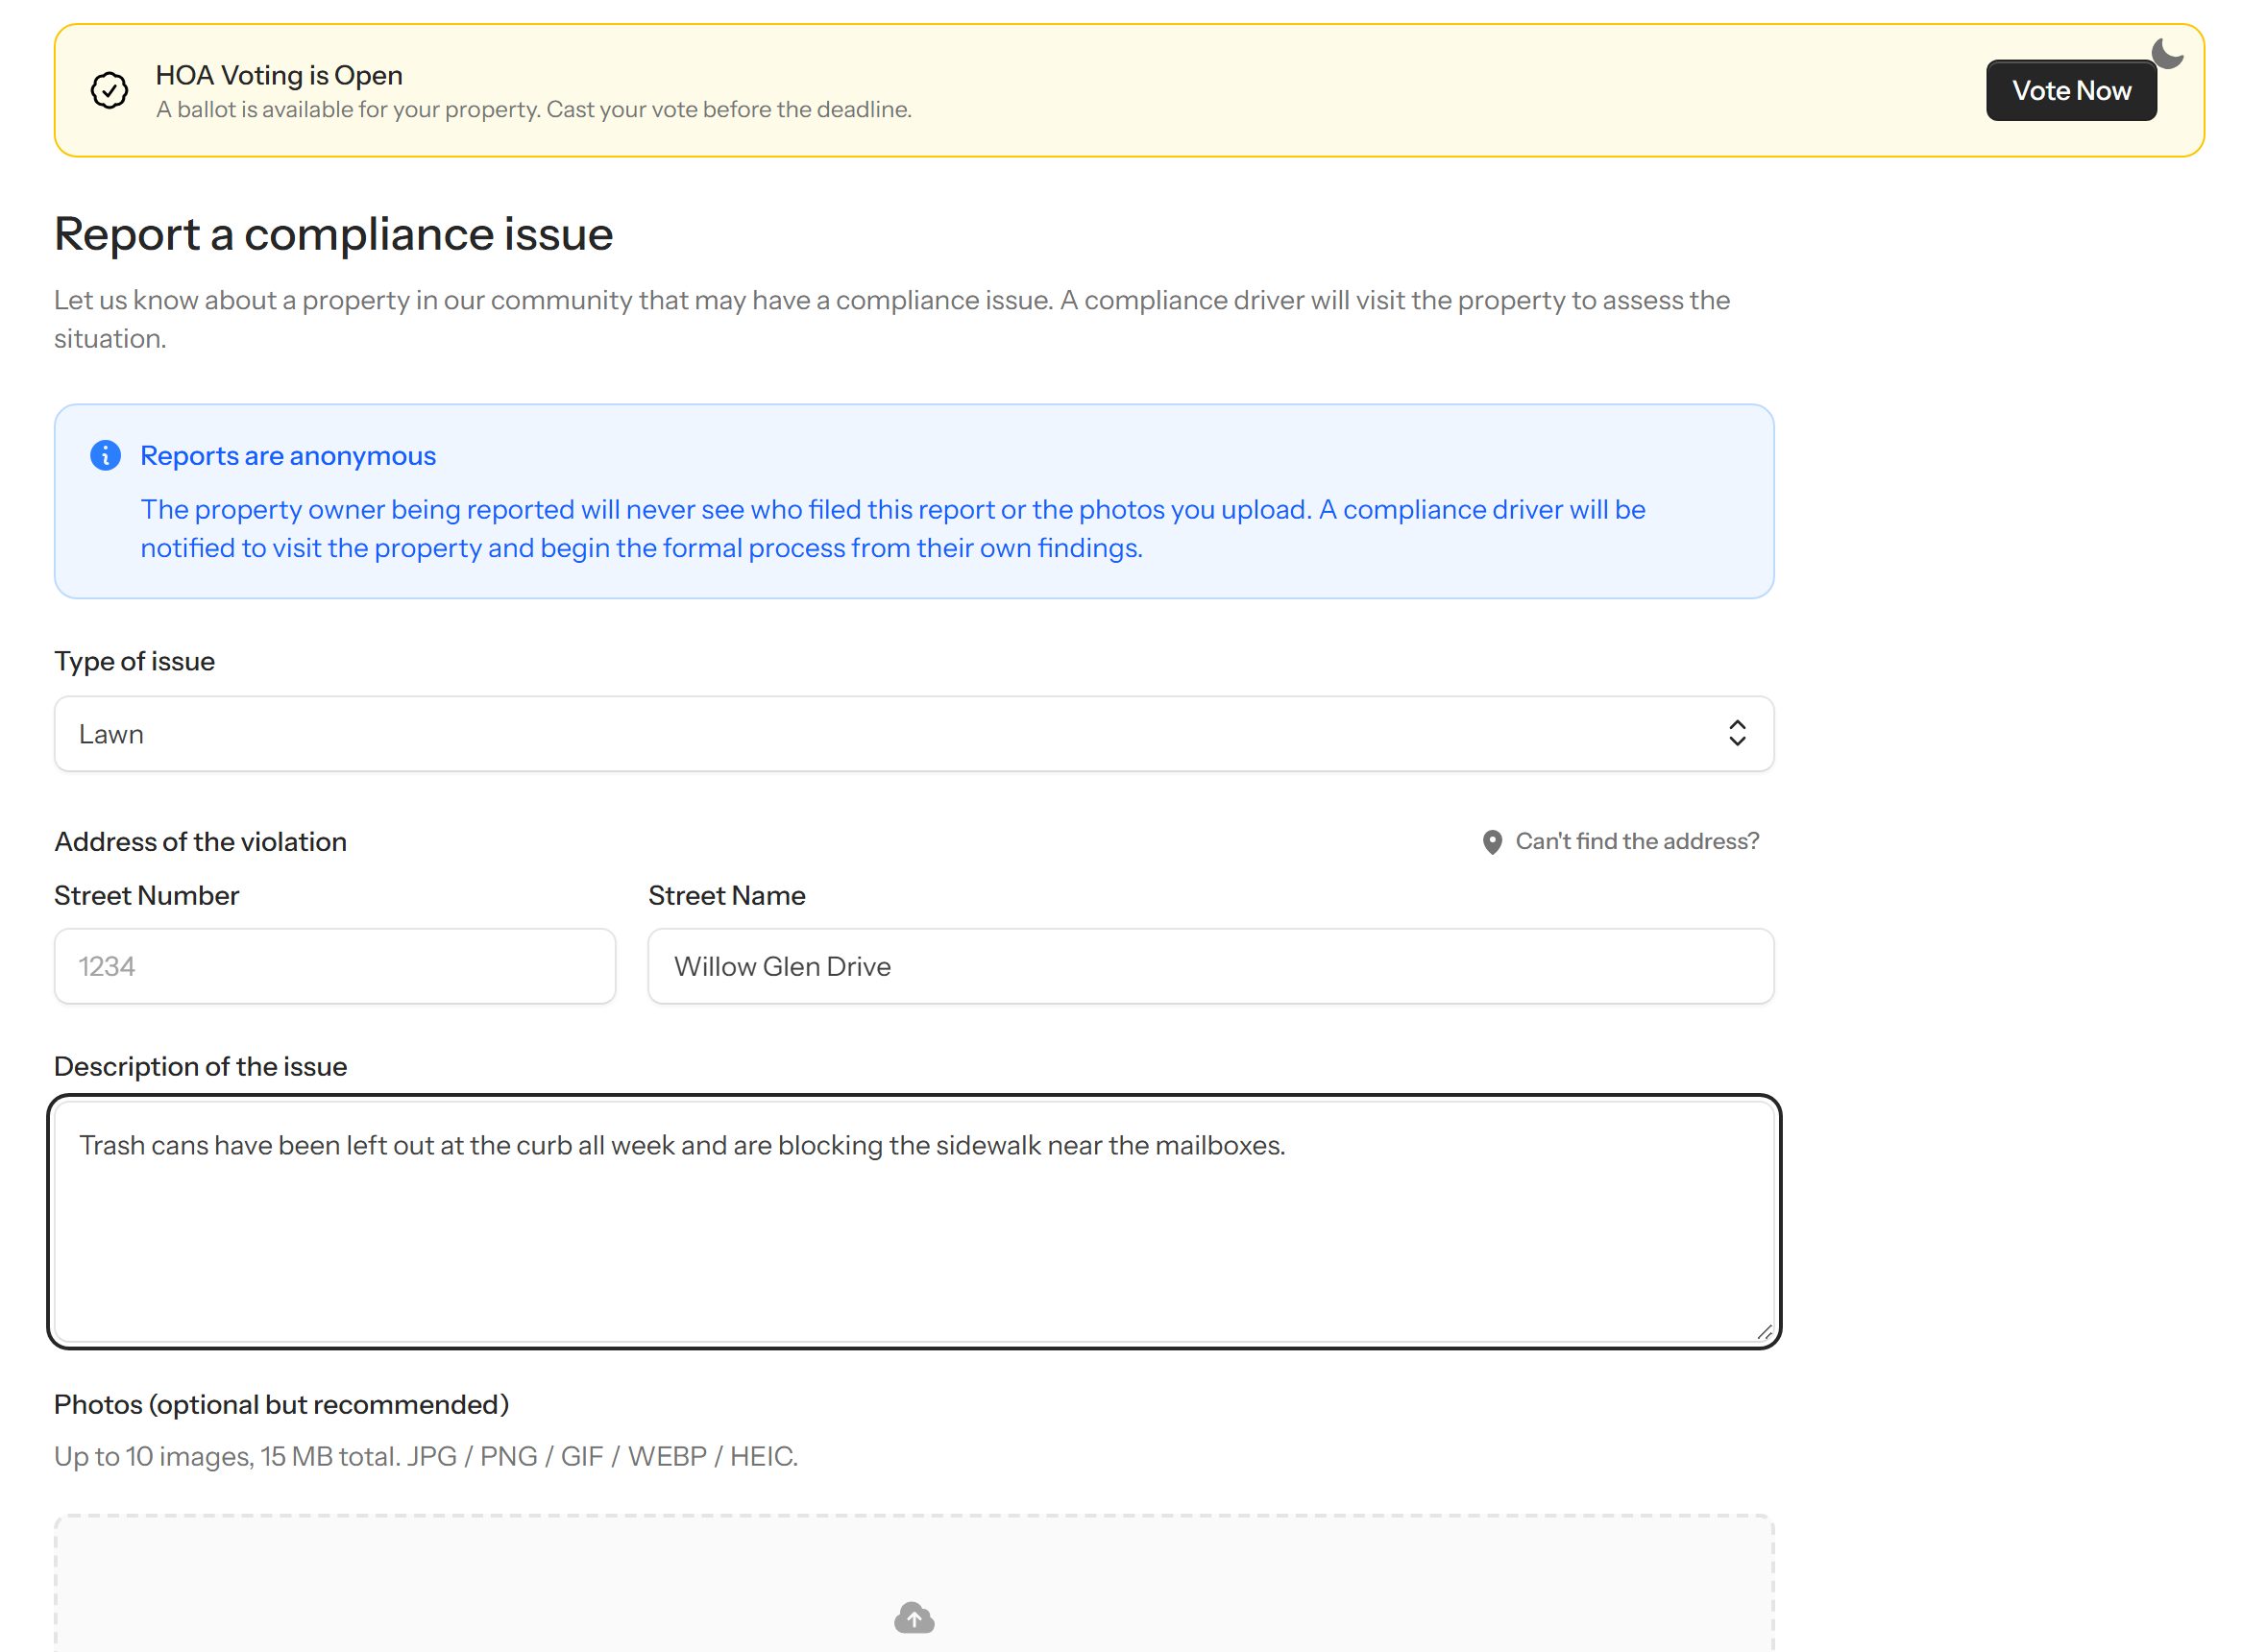This screenshot has width=2267, height=1652.
Task: Click the ballot availability message in the banner
Action: coord(534,109)
